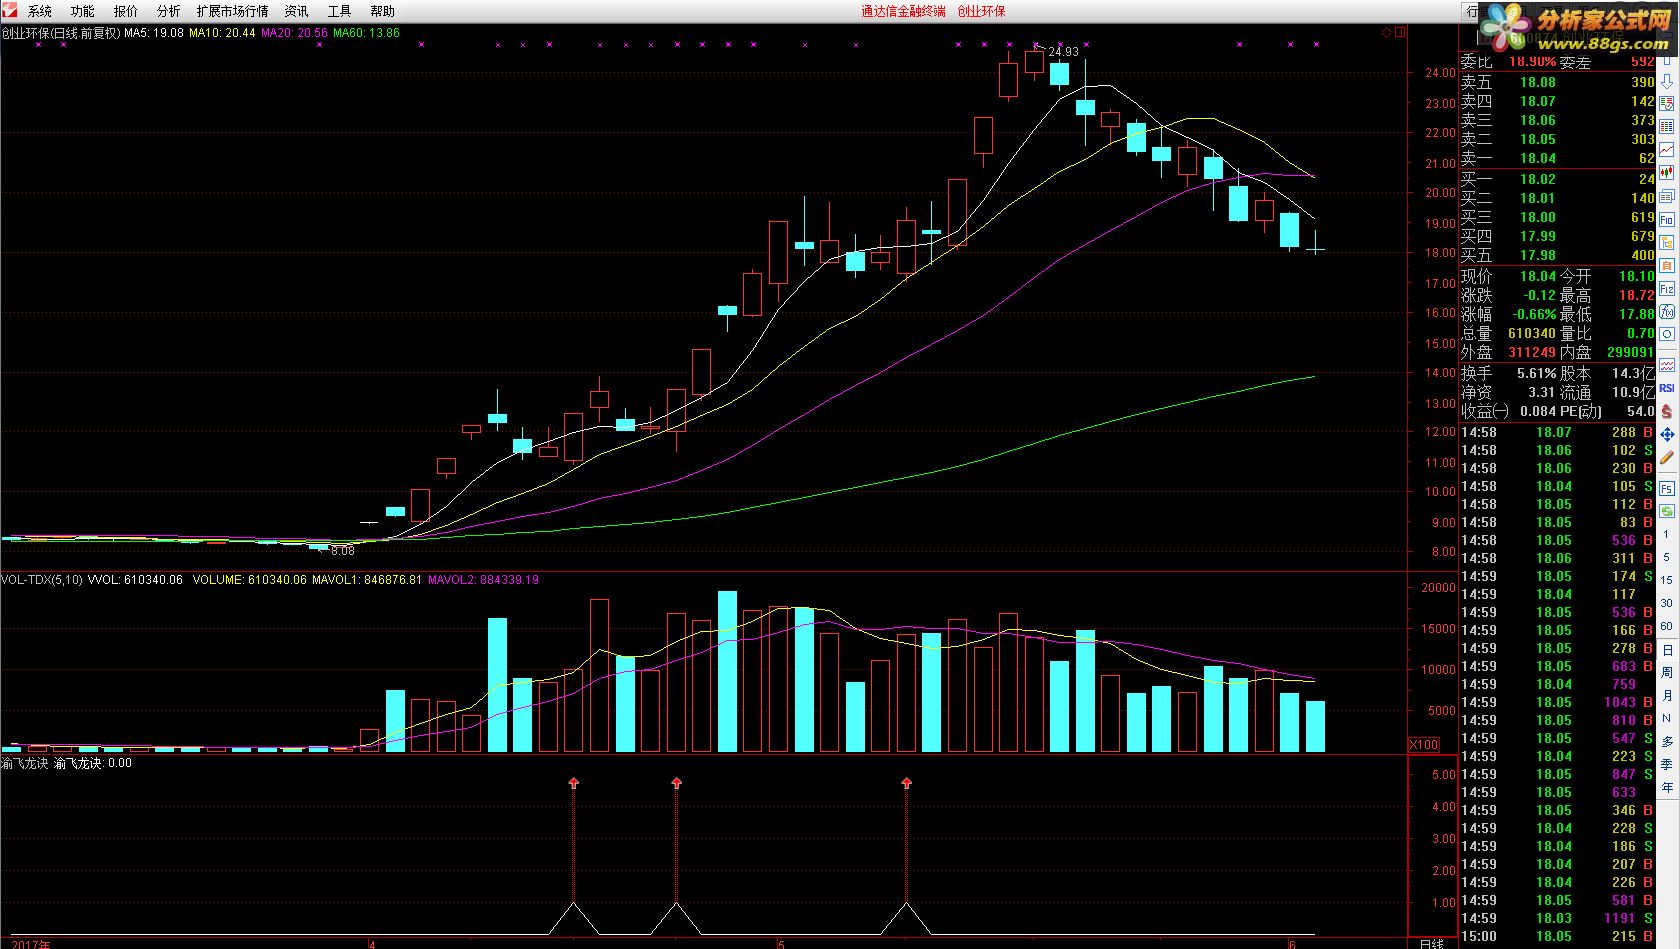
Task: Select the pencil drawing tool icon
Action: pyautogui.click(x=1667, y=458)
